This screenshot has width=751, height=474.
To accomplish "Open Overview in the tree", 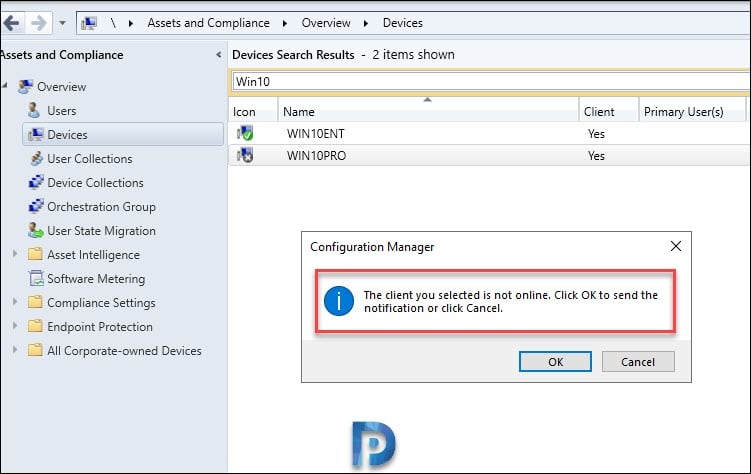I will click(61, 87).
